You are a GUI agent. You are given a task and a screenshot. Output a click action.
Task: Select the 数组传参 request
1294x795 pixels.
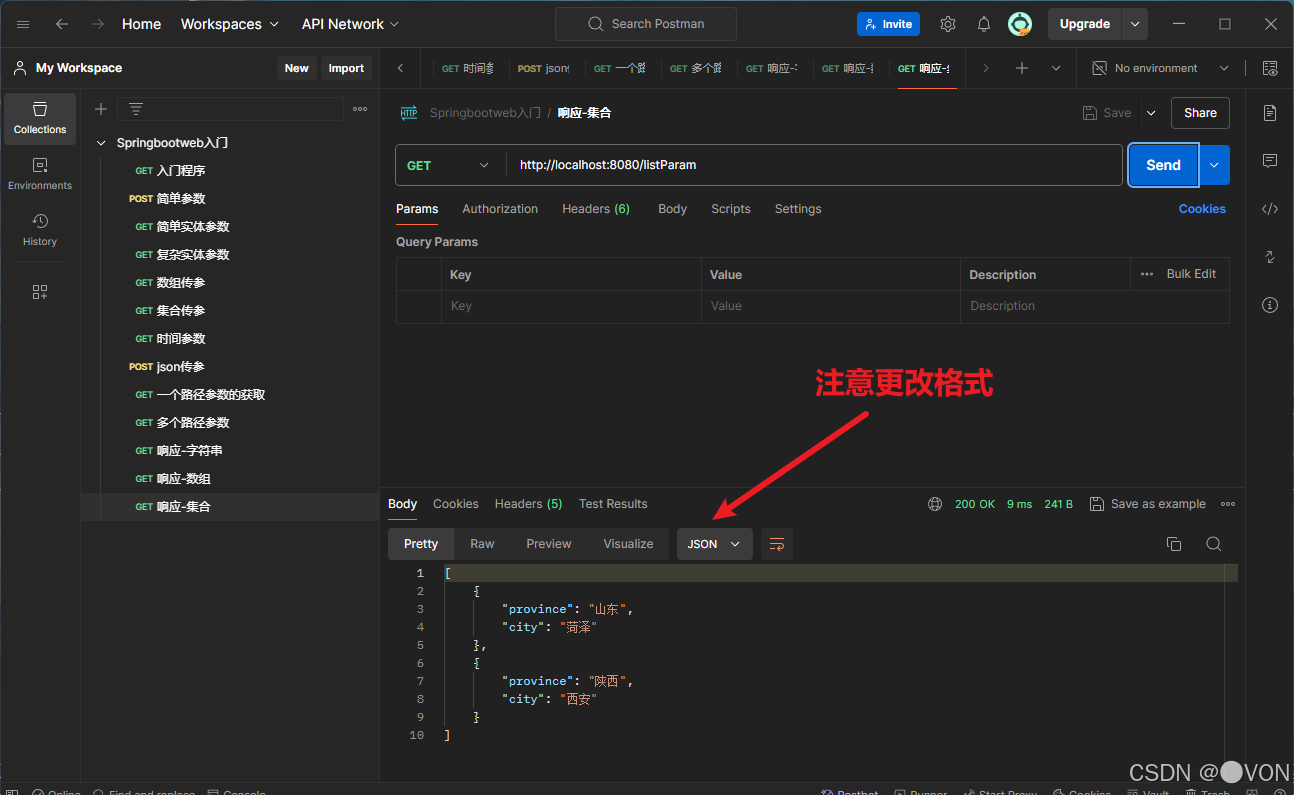coord(181,283)
